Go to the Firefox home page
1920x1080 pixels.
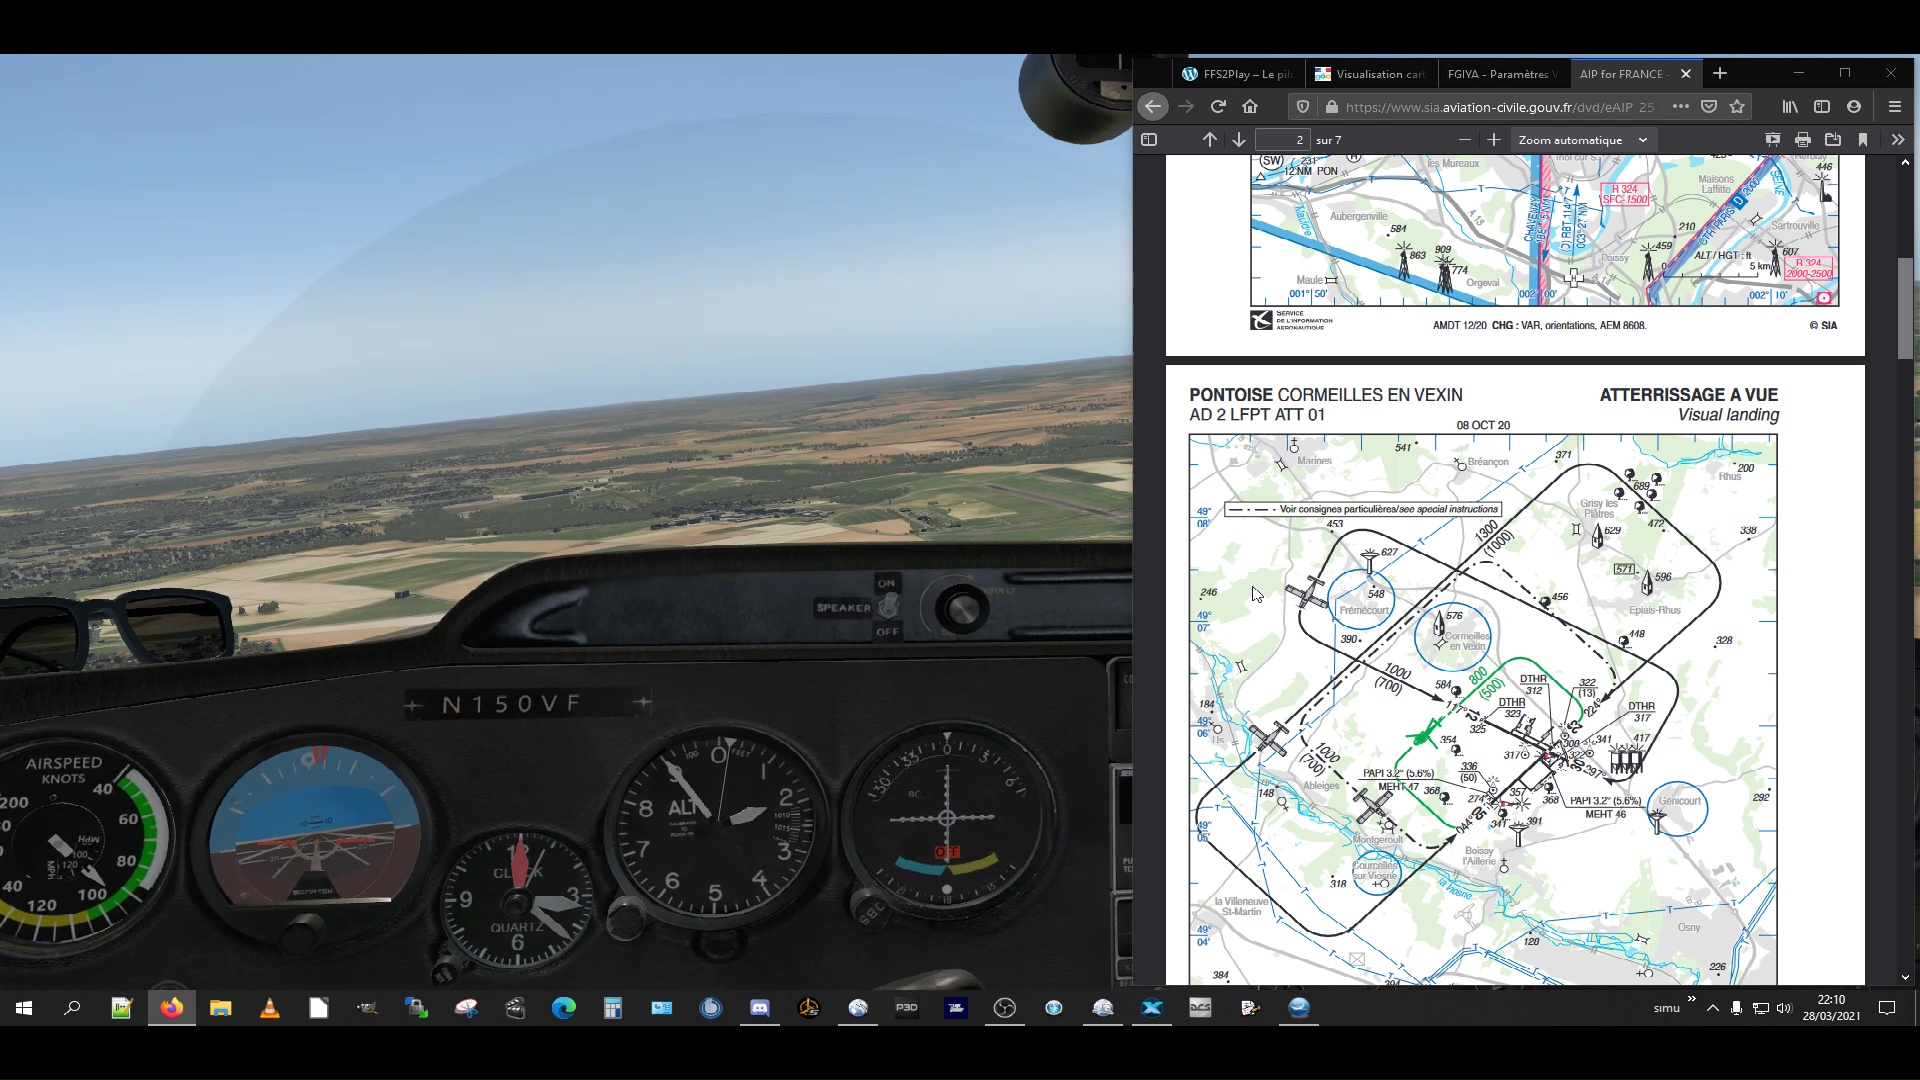click(1250, 107)
